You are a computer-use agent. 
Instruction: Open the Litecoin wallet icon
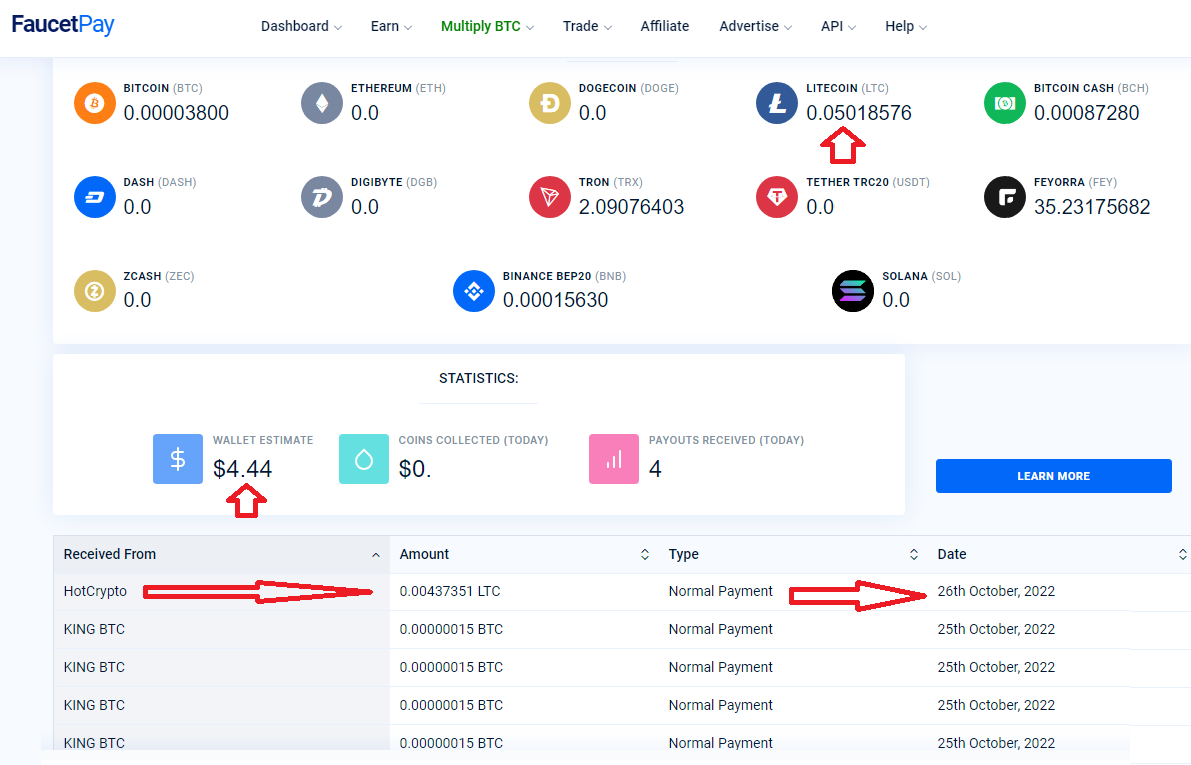tap(777, 103)
